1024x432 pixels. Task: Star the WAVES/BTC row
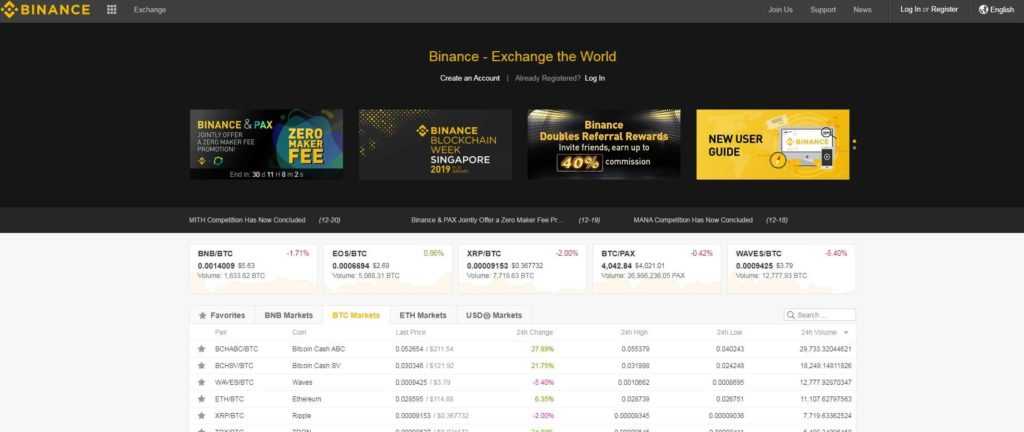[201, 381]
